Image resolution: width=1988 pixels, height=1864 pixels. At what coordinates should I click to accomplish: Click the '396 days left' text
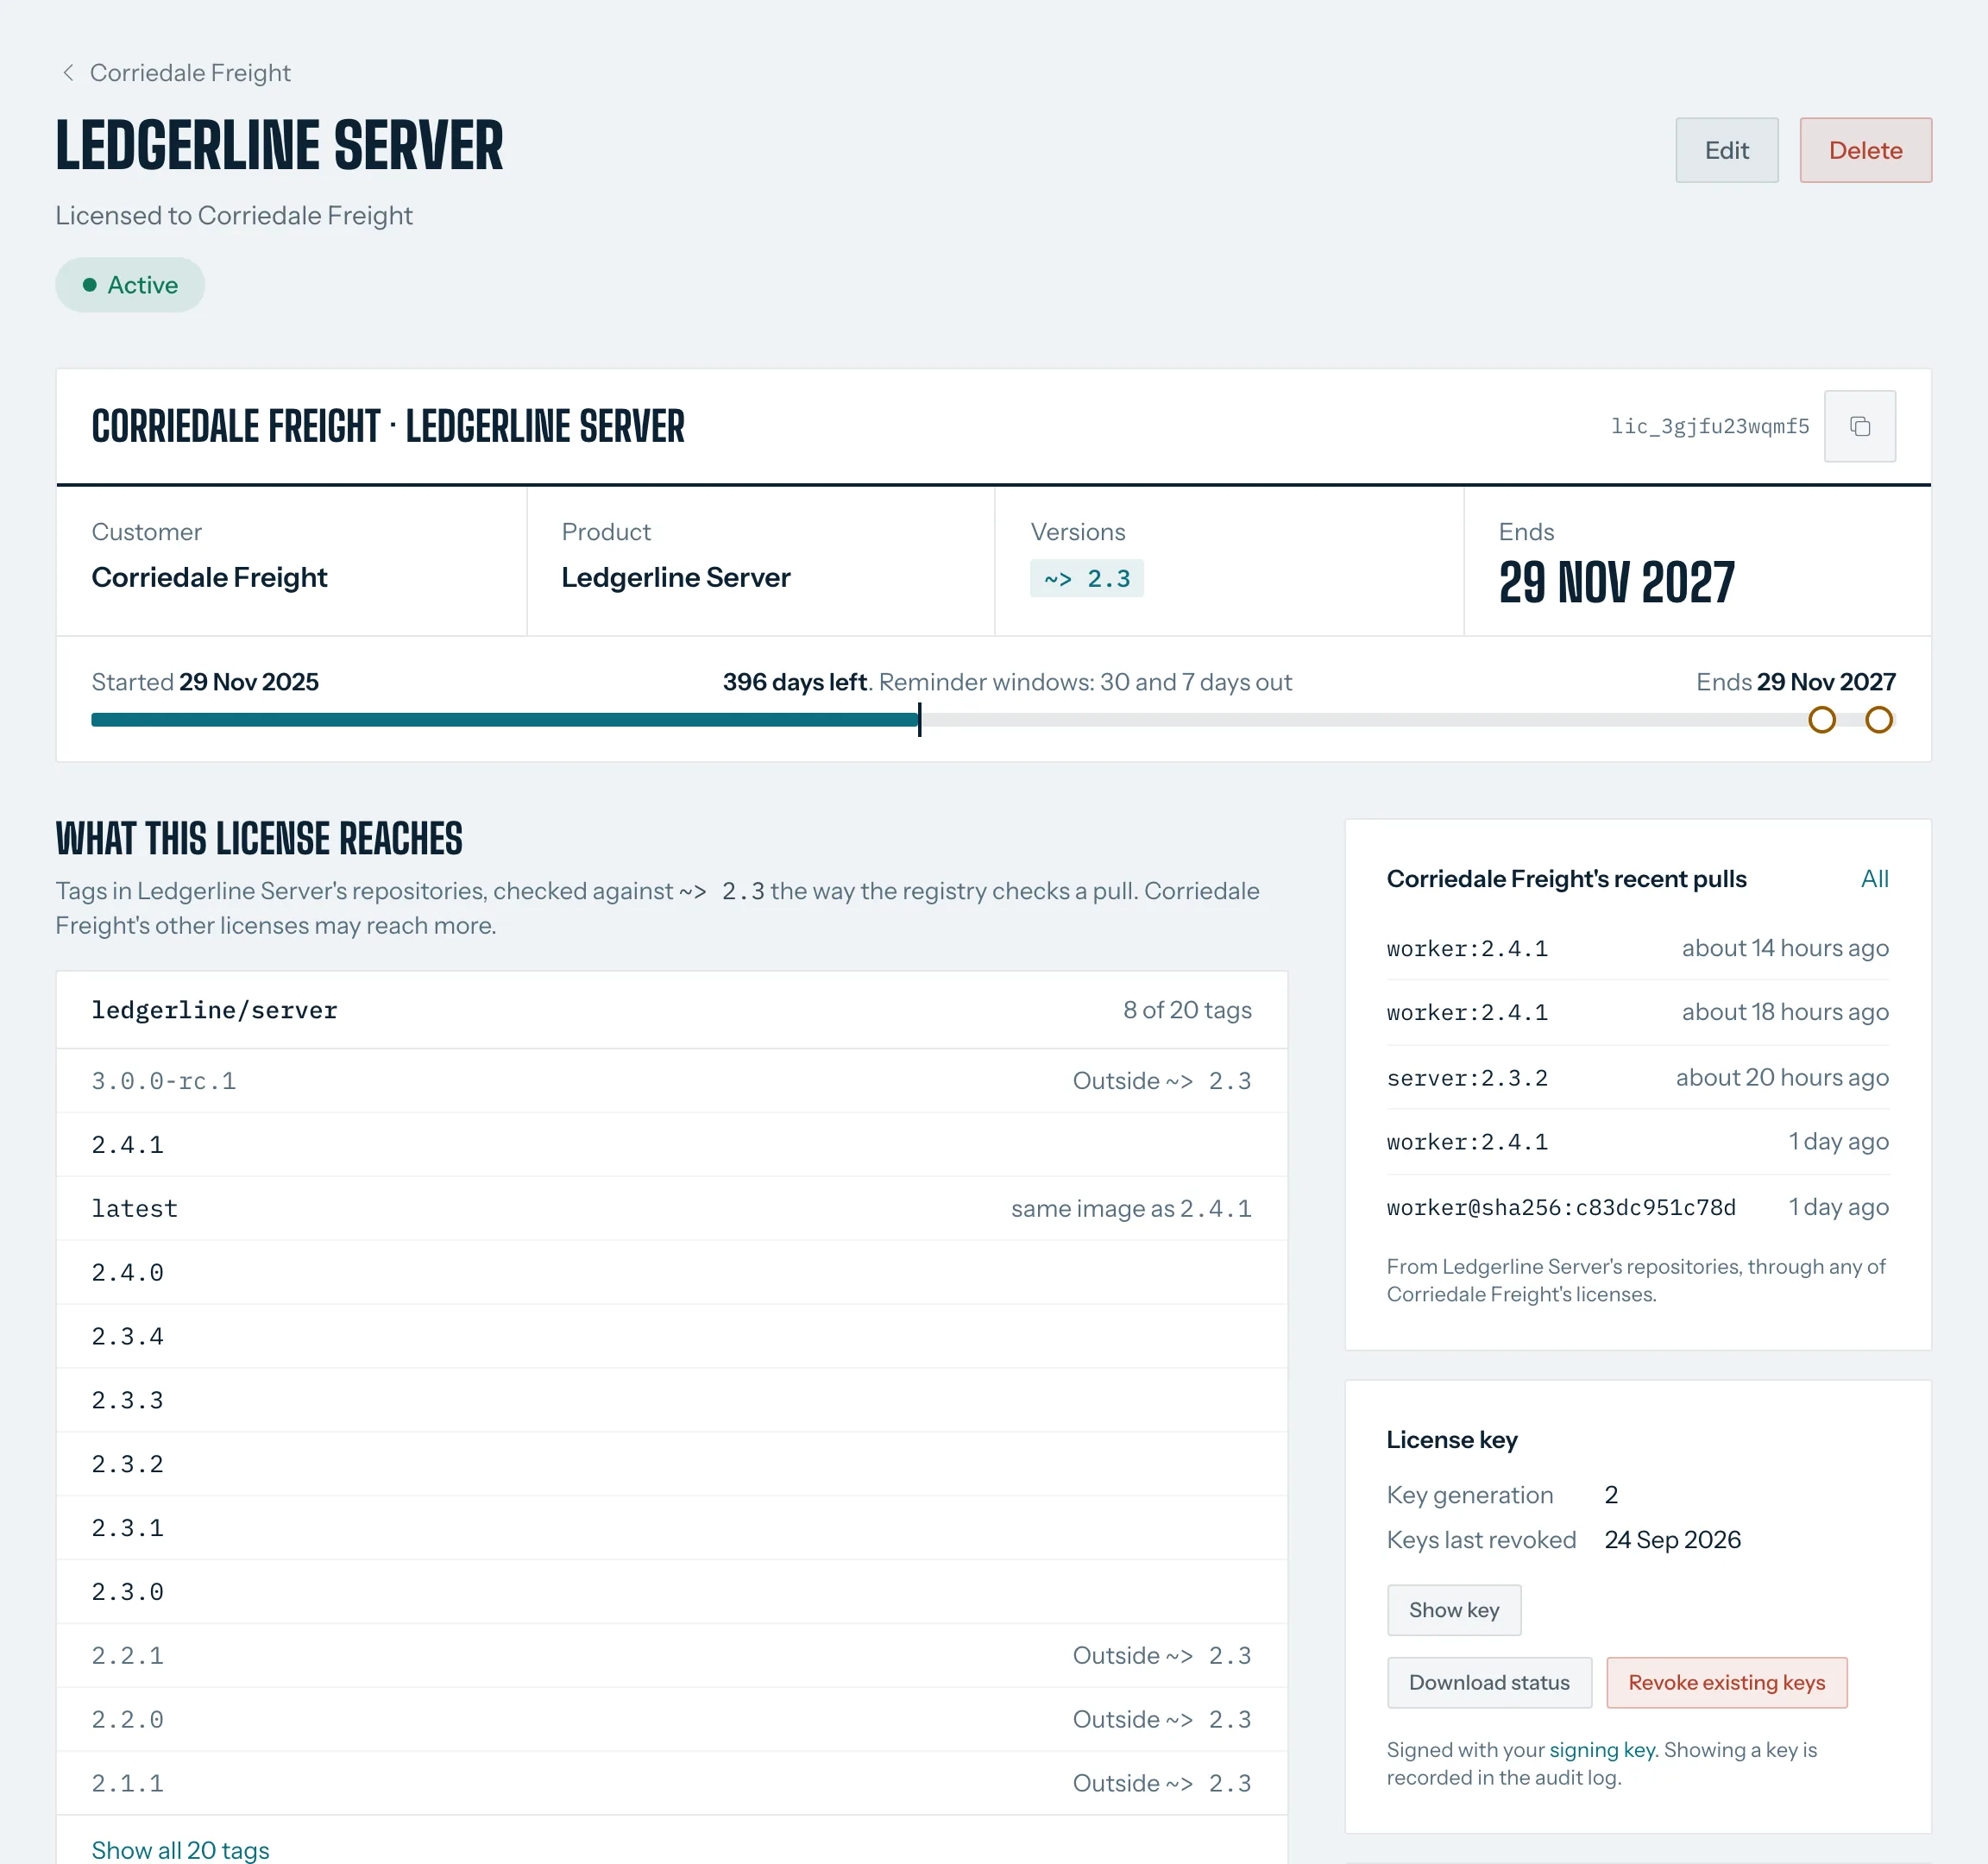coord(794,682)
